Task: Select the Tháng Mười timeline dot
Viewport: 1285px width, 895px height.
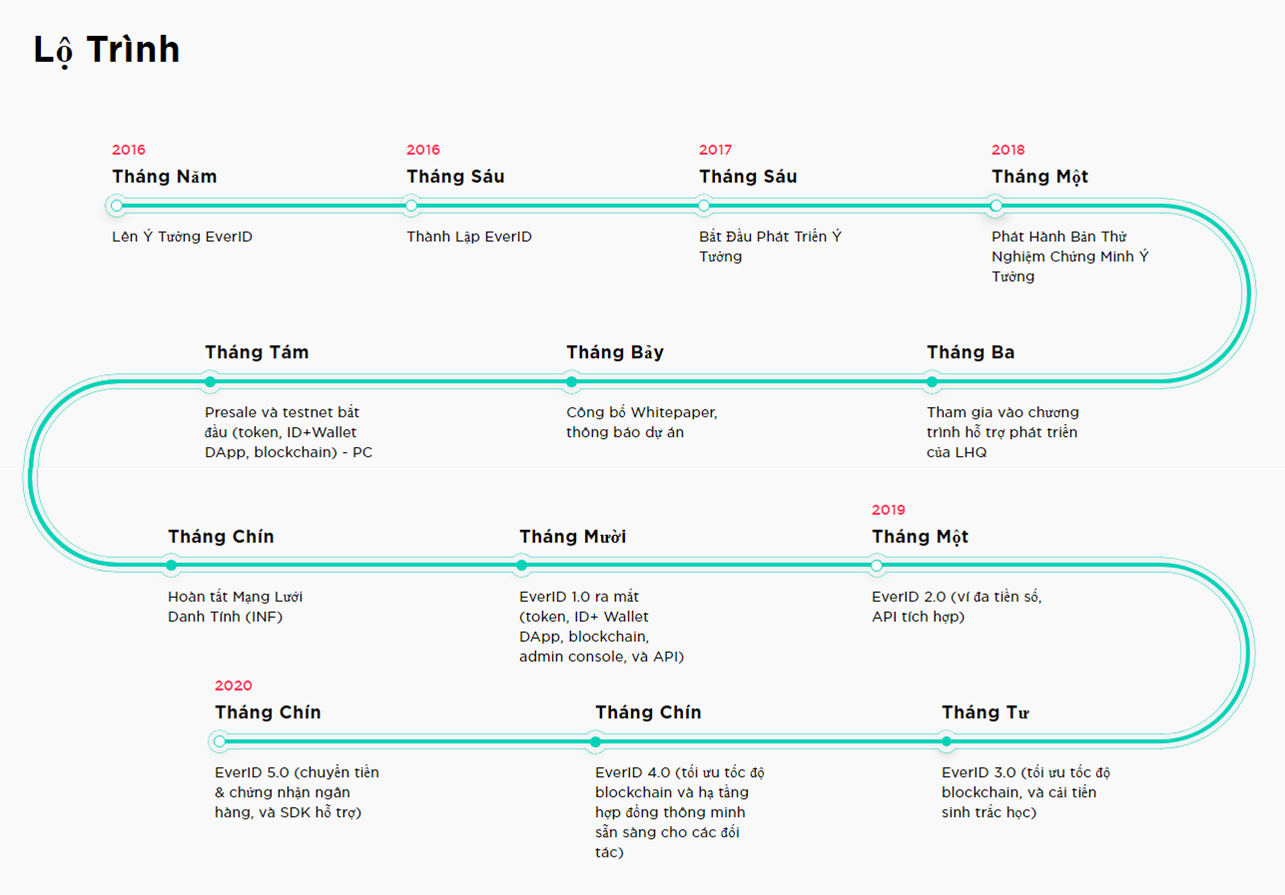Action: pyautogui.click(x=522, y=566)
